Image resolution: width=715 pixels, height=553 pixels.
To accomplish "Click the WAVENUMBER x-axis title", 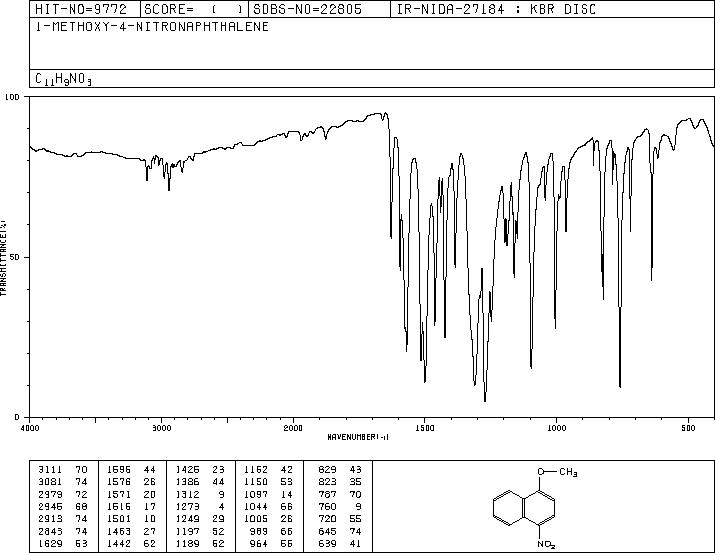I will pyautogui.click(x=358, y=437).
